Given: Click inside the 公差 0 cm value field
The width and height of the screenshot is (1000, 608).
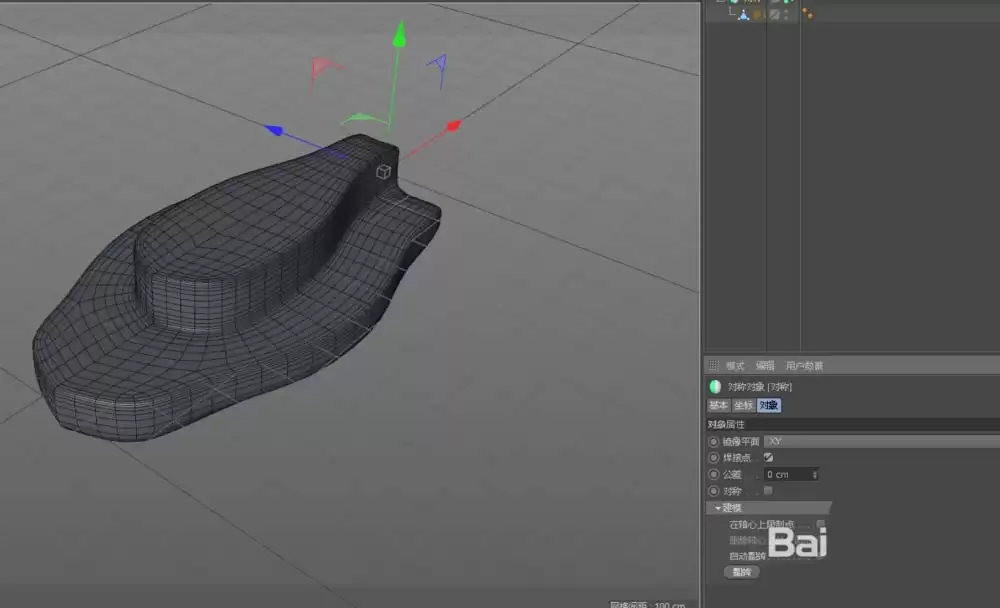Looking at the screenshot, I should 789,474.
